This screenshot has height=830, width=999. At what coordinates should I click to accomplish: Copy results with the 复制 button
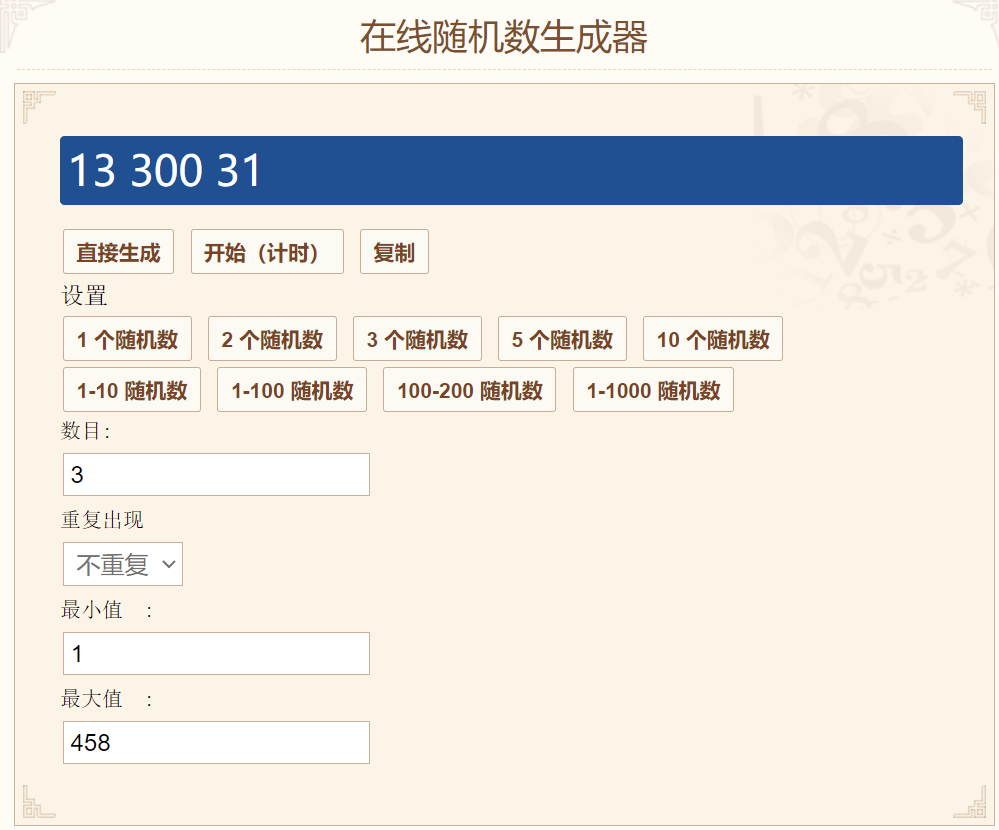pos(394,252)
